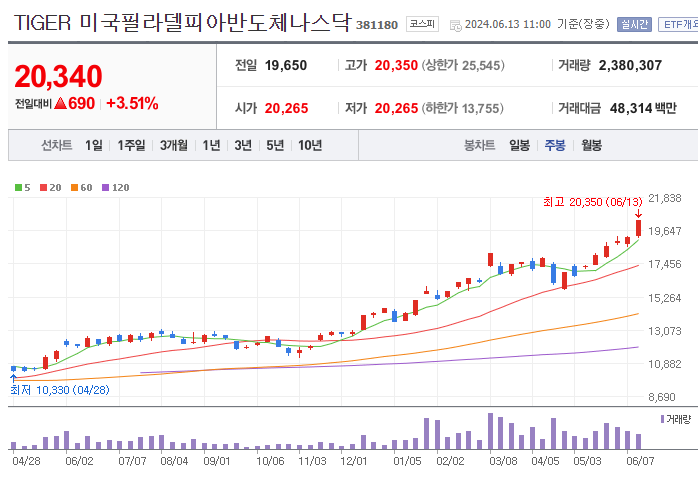Click the 12/01 date axis label
This screenshot has width=698, height=479.
pos(354,461)
